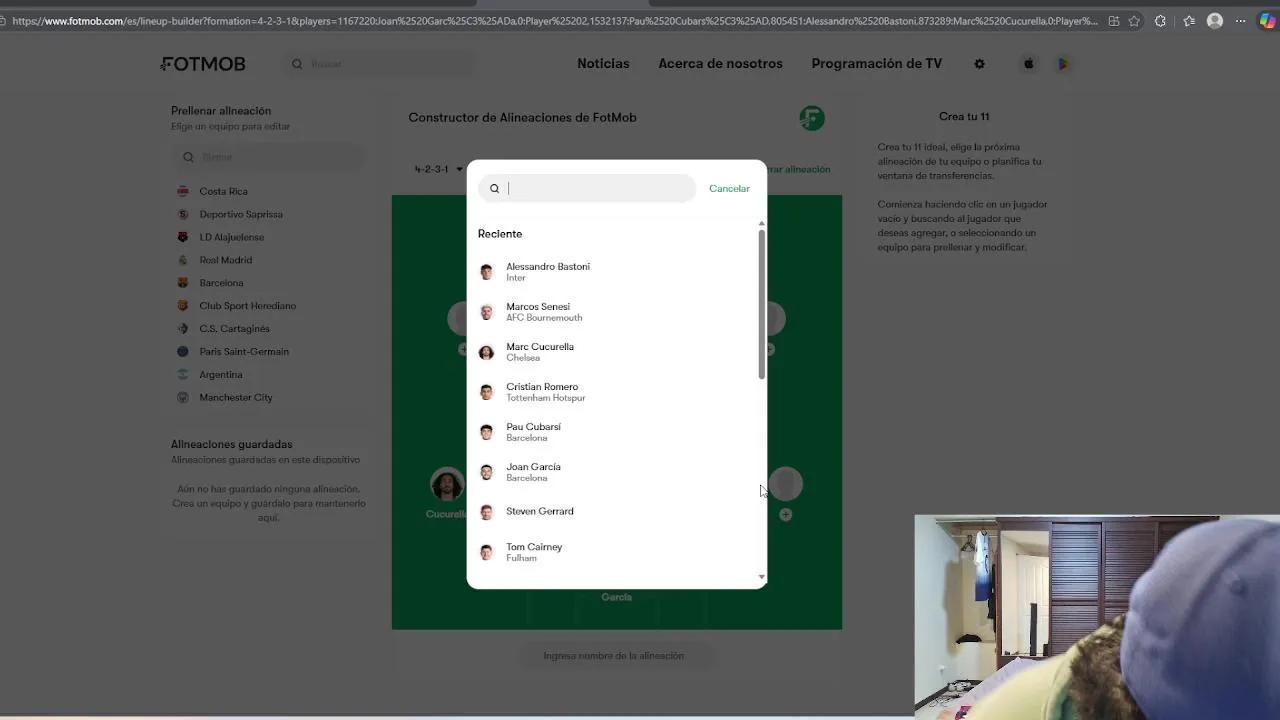This screenshot has height=720, width=1280.
Task: Open Noticias in the top navigation
Action: point(603,64)
